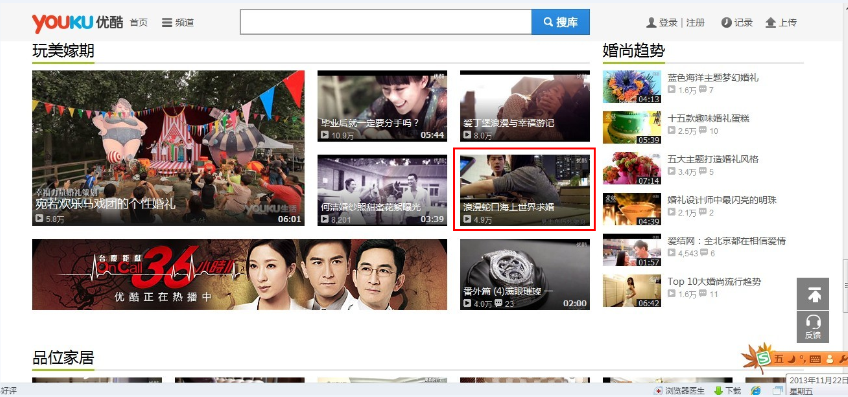The height and width of the screenshot is (397, 848).
Task: Open the 频道 channel list menu
Action: [178, 23]
